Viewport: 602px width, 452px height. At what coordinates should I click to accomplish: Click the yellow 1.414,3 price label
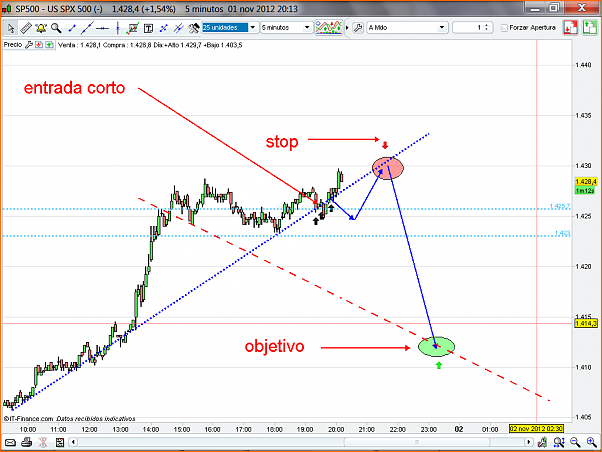point(586,323)
